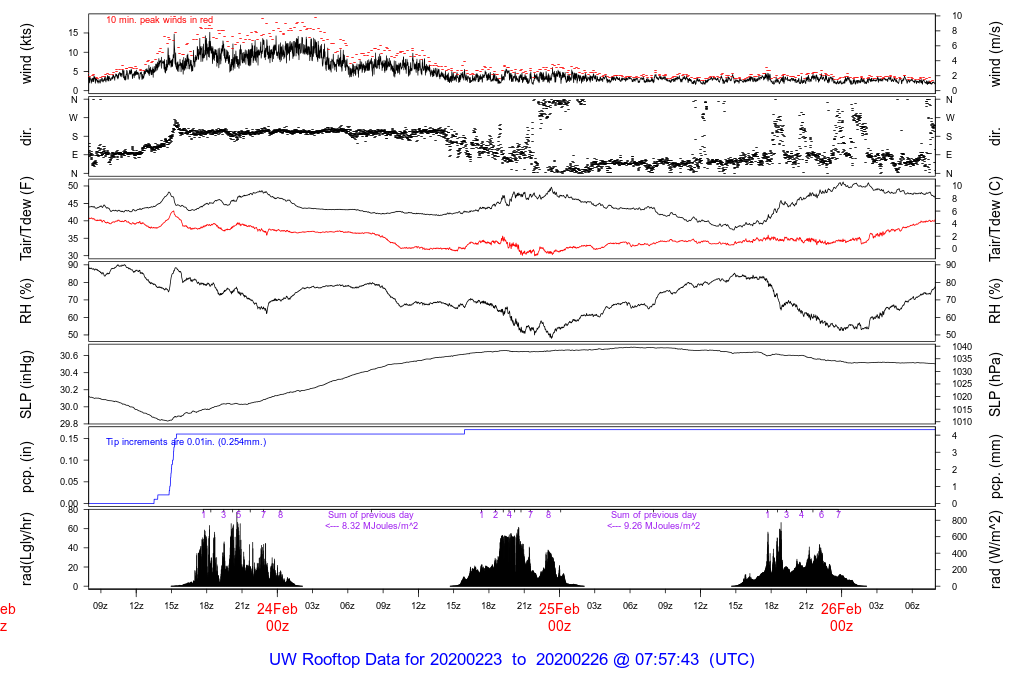Select the "29.8" SLP tick value
1024x700 pixels.
tap(69, 424)
